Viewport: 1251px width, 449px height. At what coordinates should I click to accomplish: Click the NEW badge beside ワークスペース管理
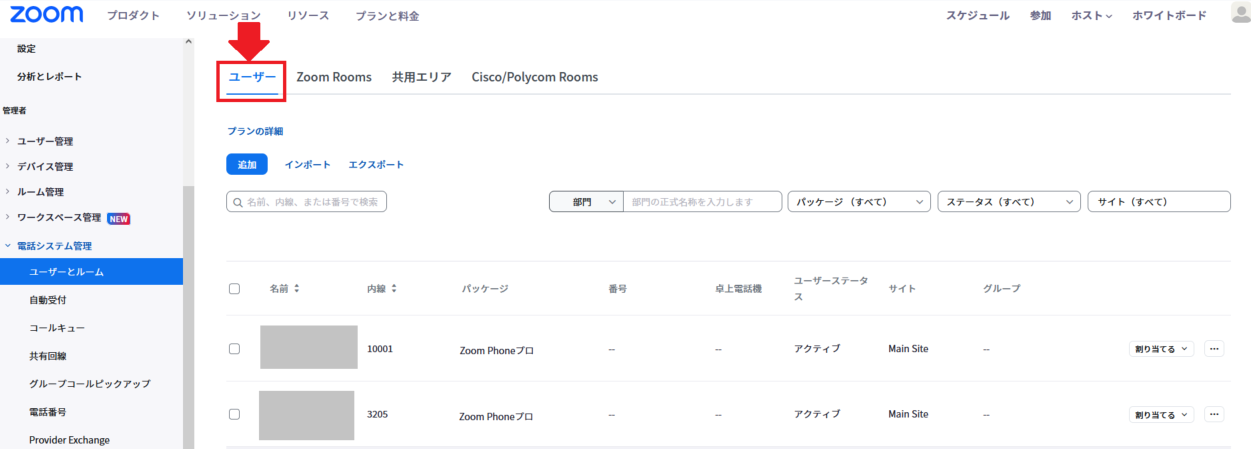pyautogui.click(x=119, y=218)
